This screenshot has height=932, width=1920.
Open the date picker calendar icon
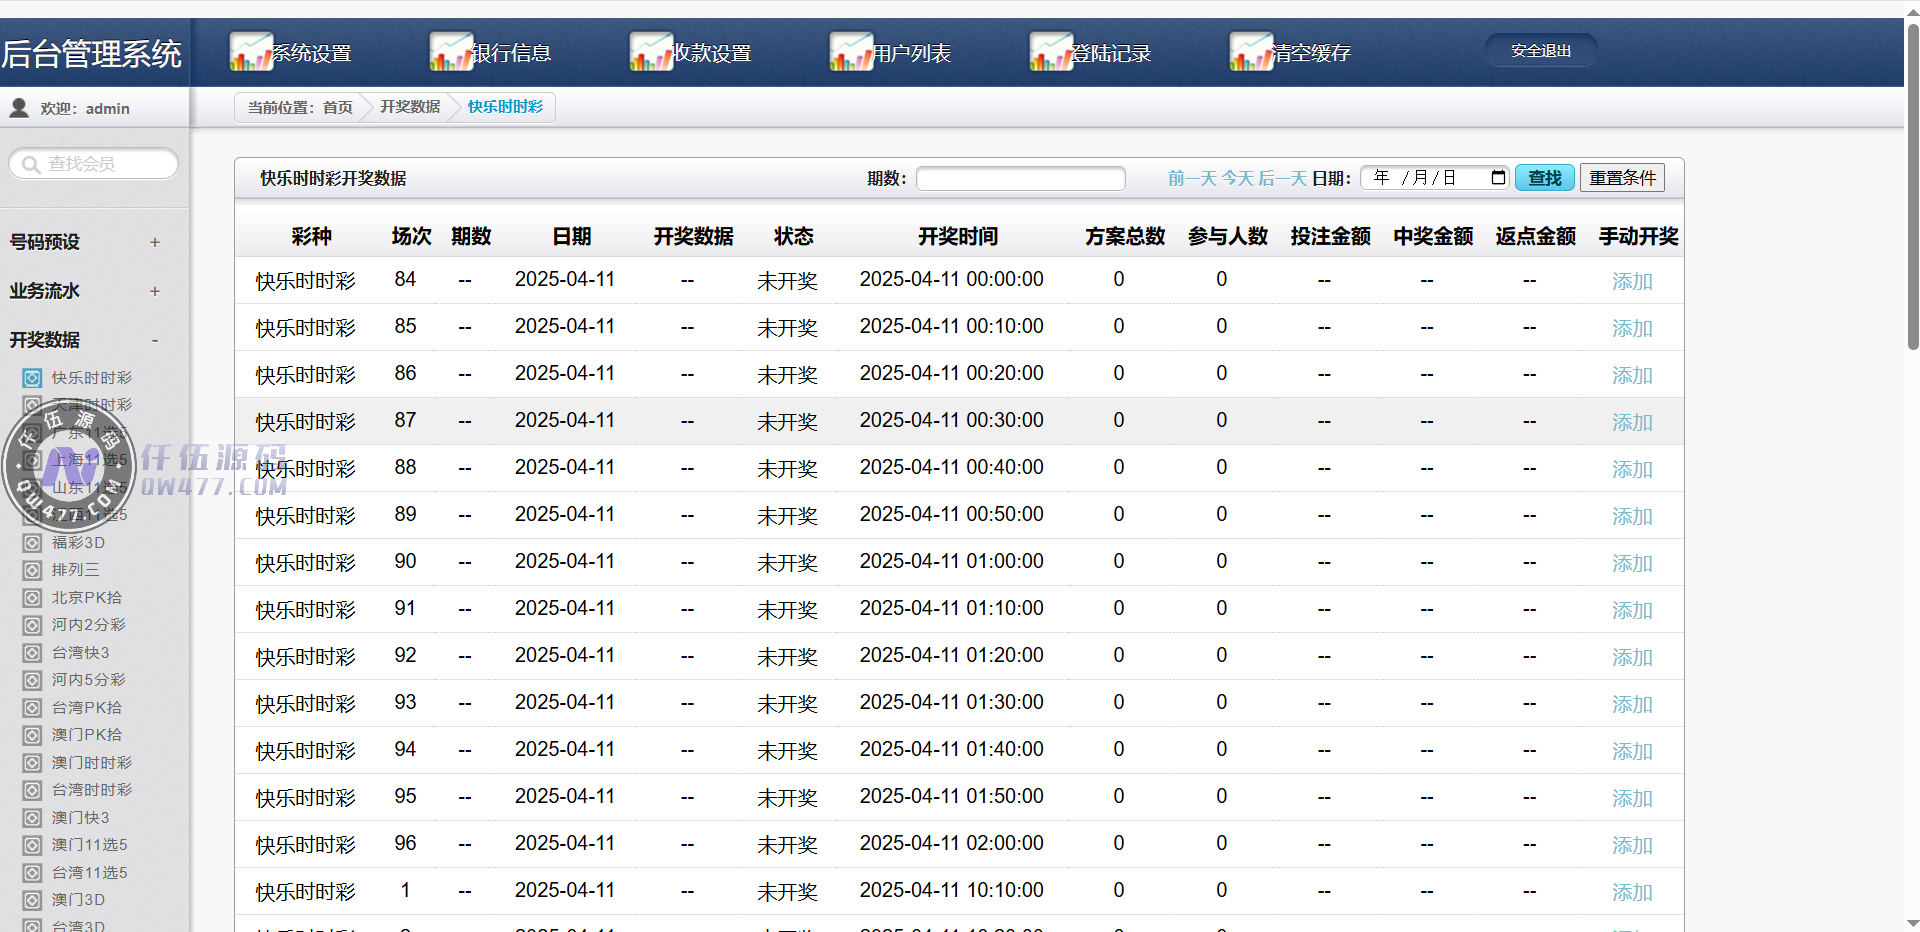click(x=1498, y=178)
